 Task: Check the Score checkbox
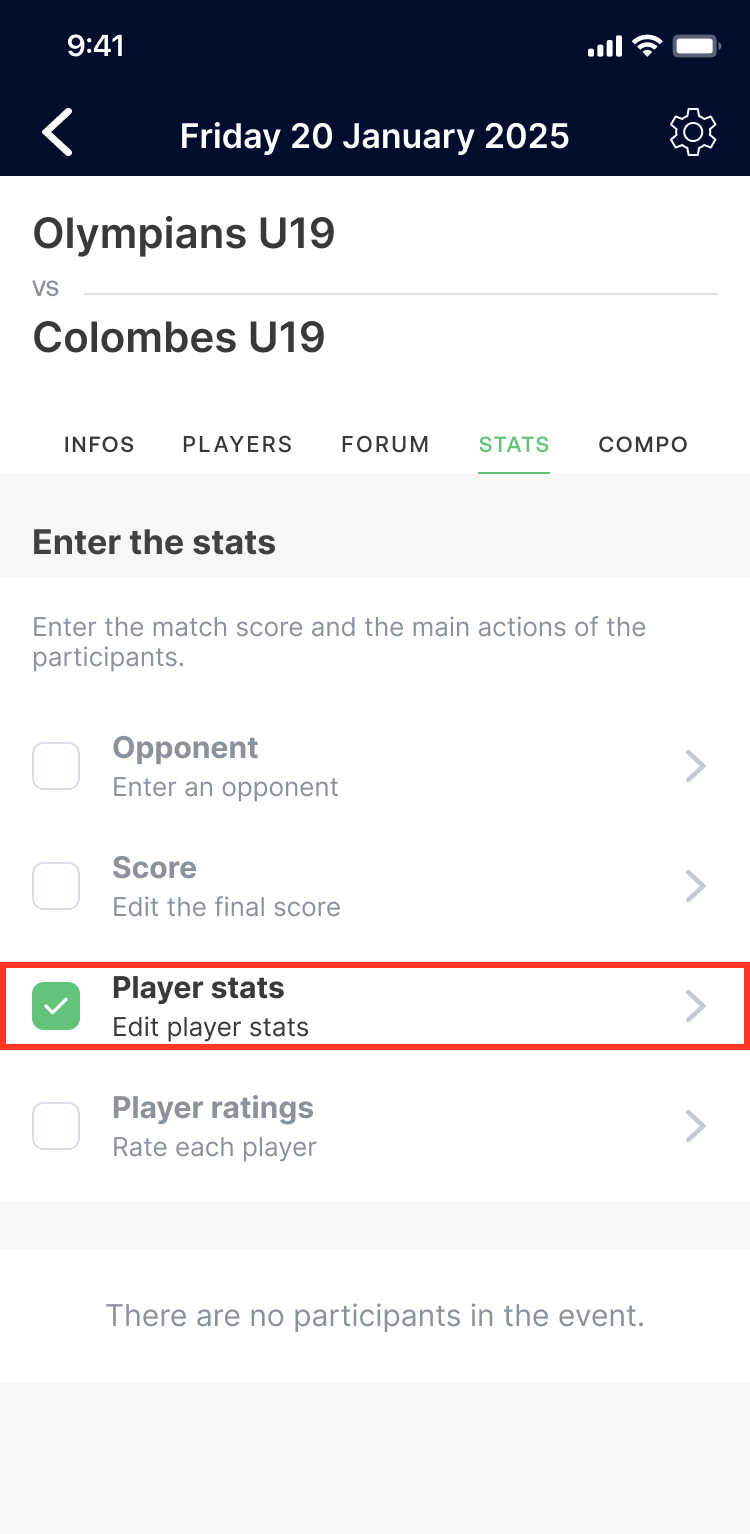click(56, 886)
